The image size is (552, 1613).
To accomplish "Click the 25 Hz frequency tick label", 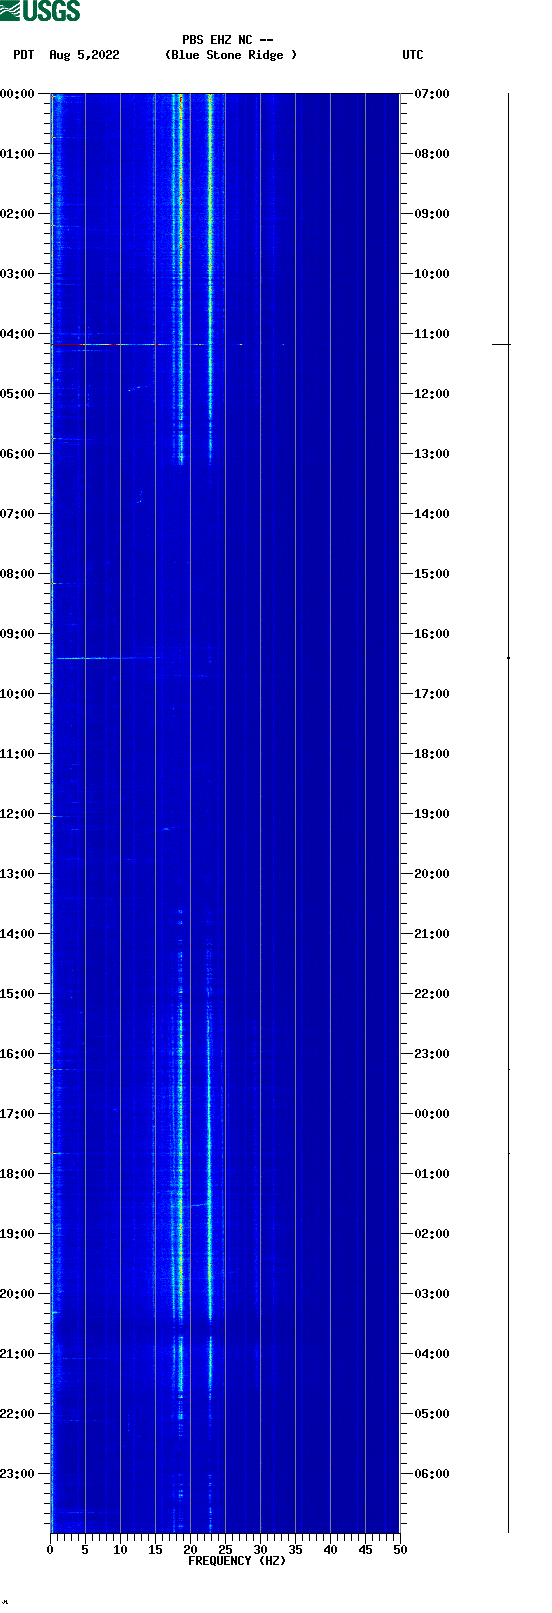I will click(x=225, y=1550).
